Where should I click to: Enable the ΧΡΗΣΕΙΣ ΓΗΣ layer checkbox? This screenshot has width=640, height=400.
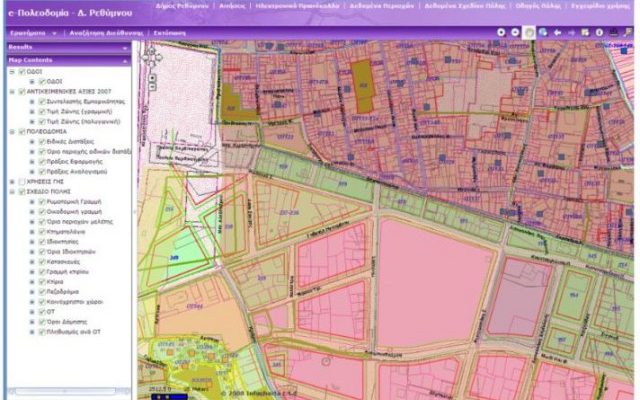[21, 181]
